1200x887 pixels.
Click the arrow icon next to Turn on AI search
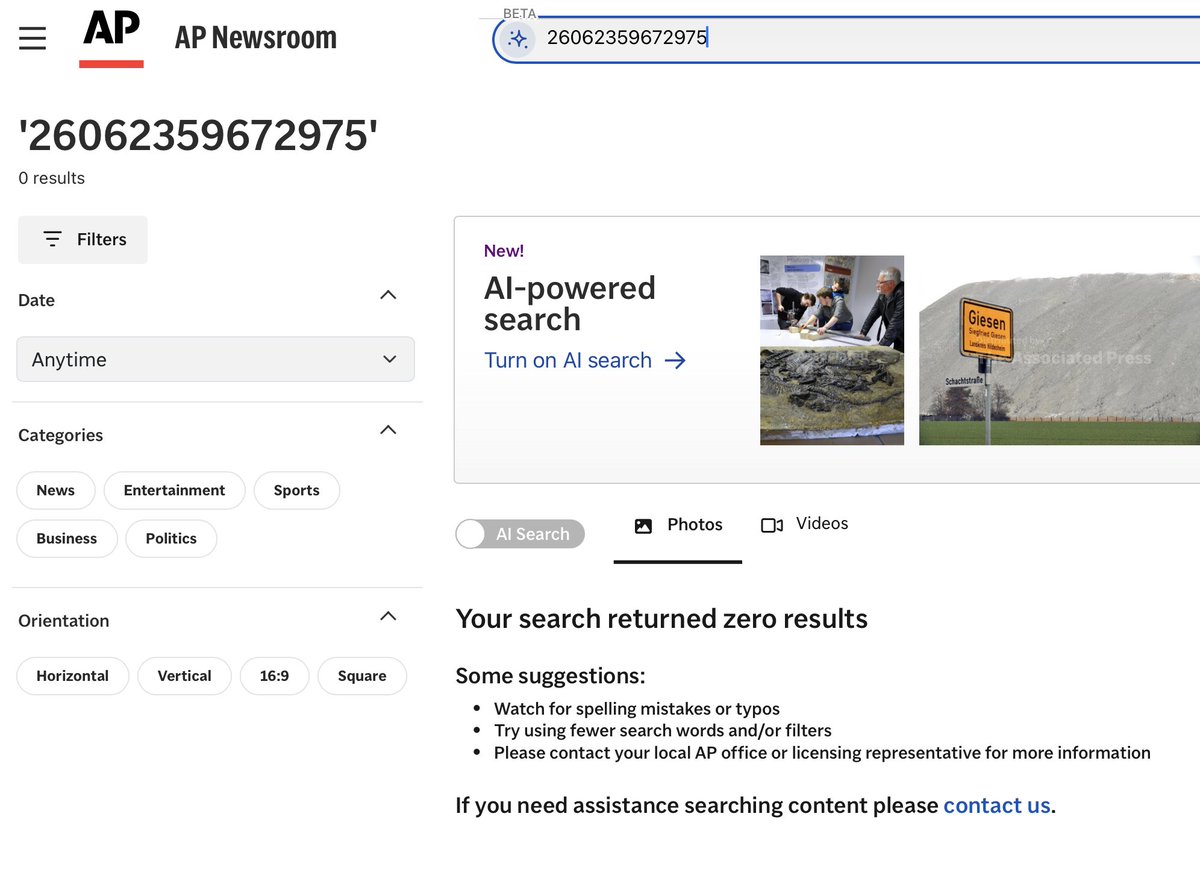tap(675, 361)
